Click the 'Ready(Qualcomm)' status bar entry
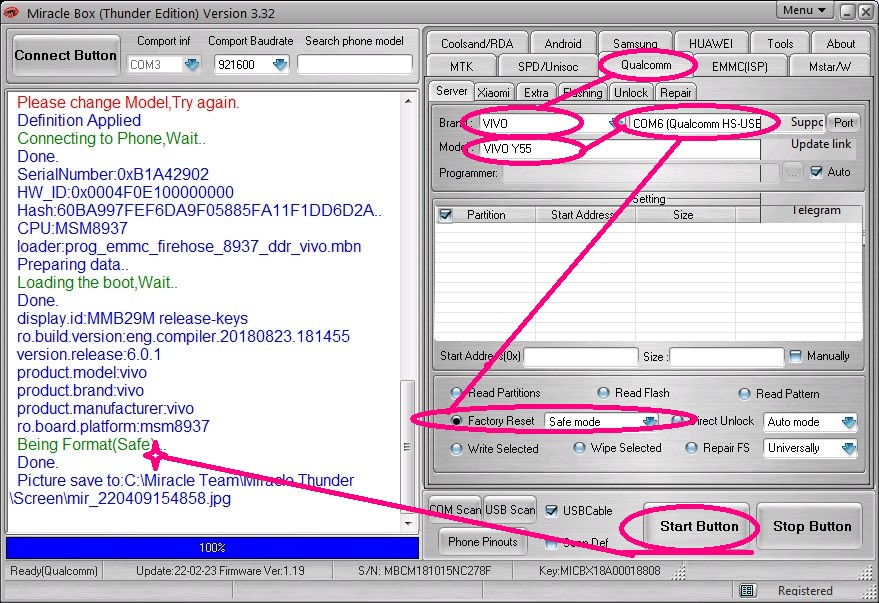This screenshot has height=603, width=879. coord(54,571)
